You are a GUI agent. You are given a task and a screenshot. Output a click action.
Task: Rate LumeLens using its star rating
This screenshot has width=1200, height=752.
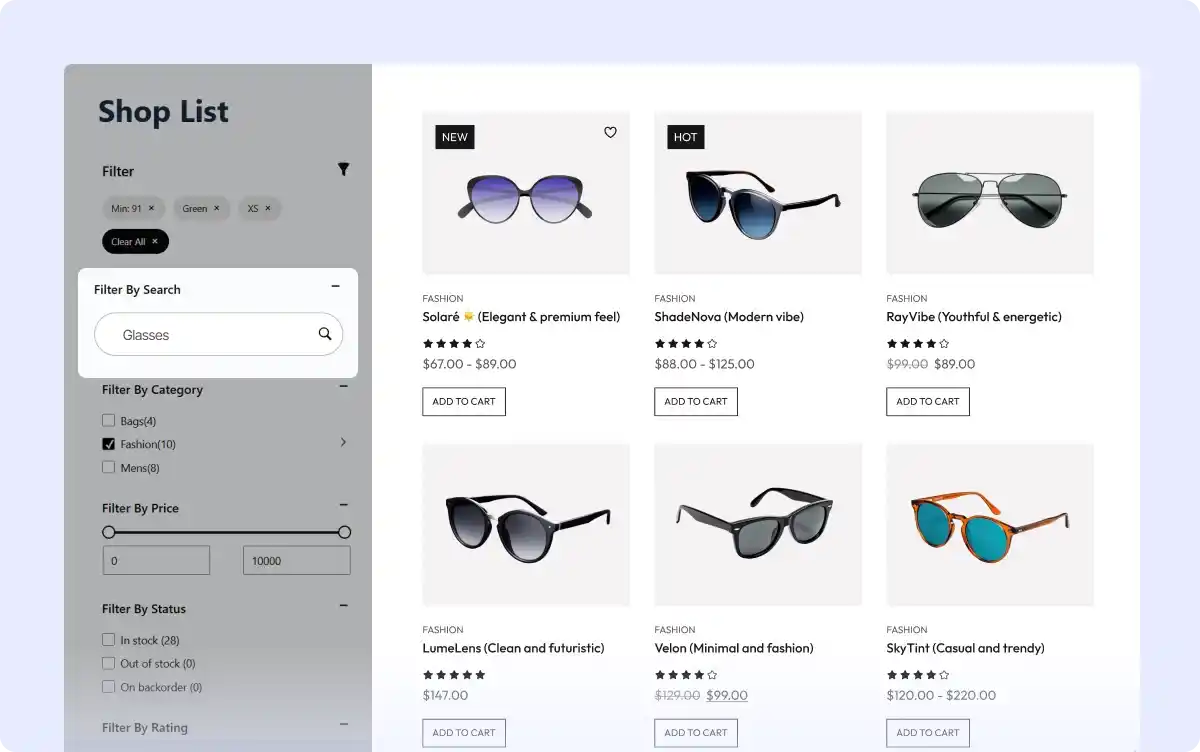pyautogui.click(x=454, y=675)
